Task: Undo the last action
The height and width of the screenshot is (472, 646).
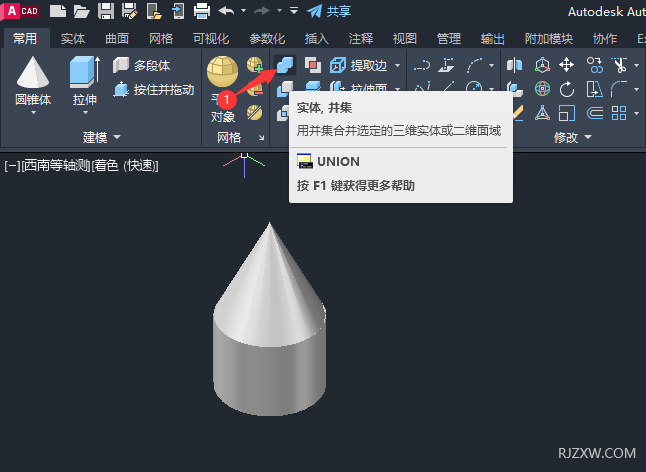Action: tap(226, 11)
